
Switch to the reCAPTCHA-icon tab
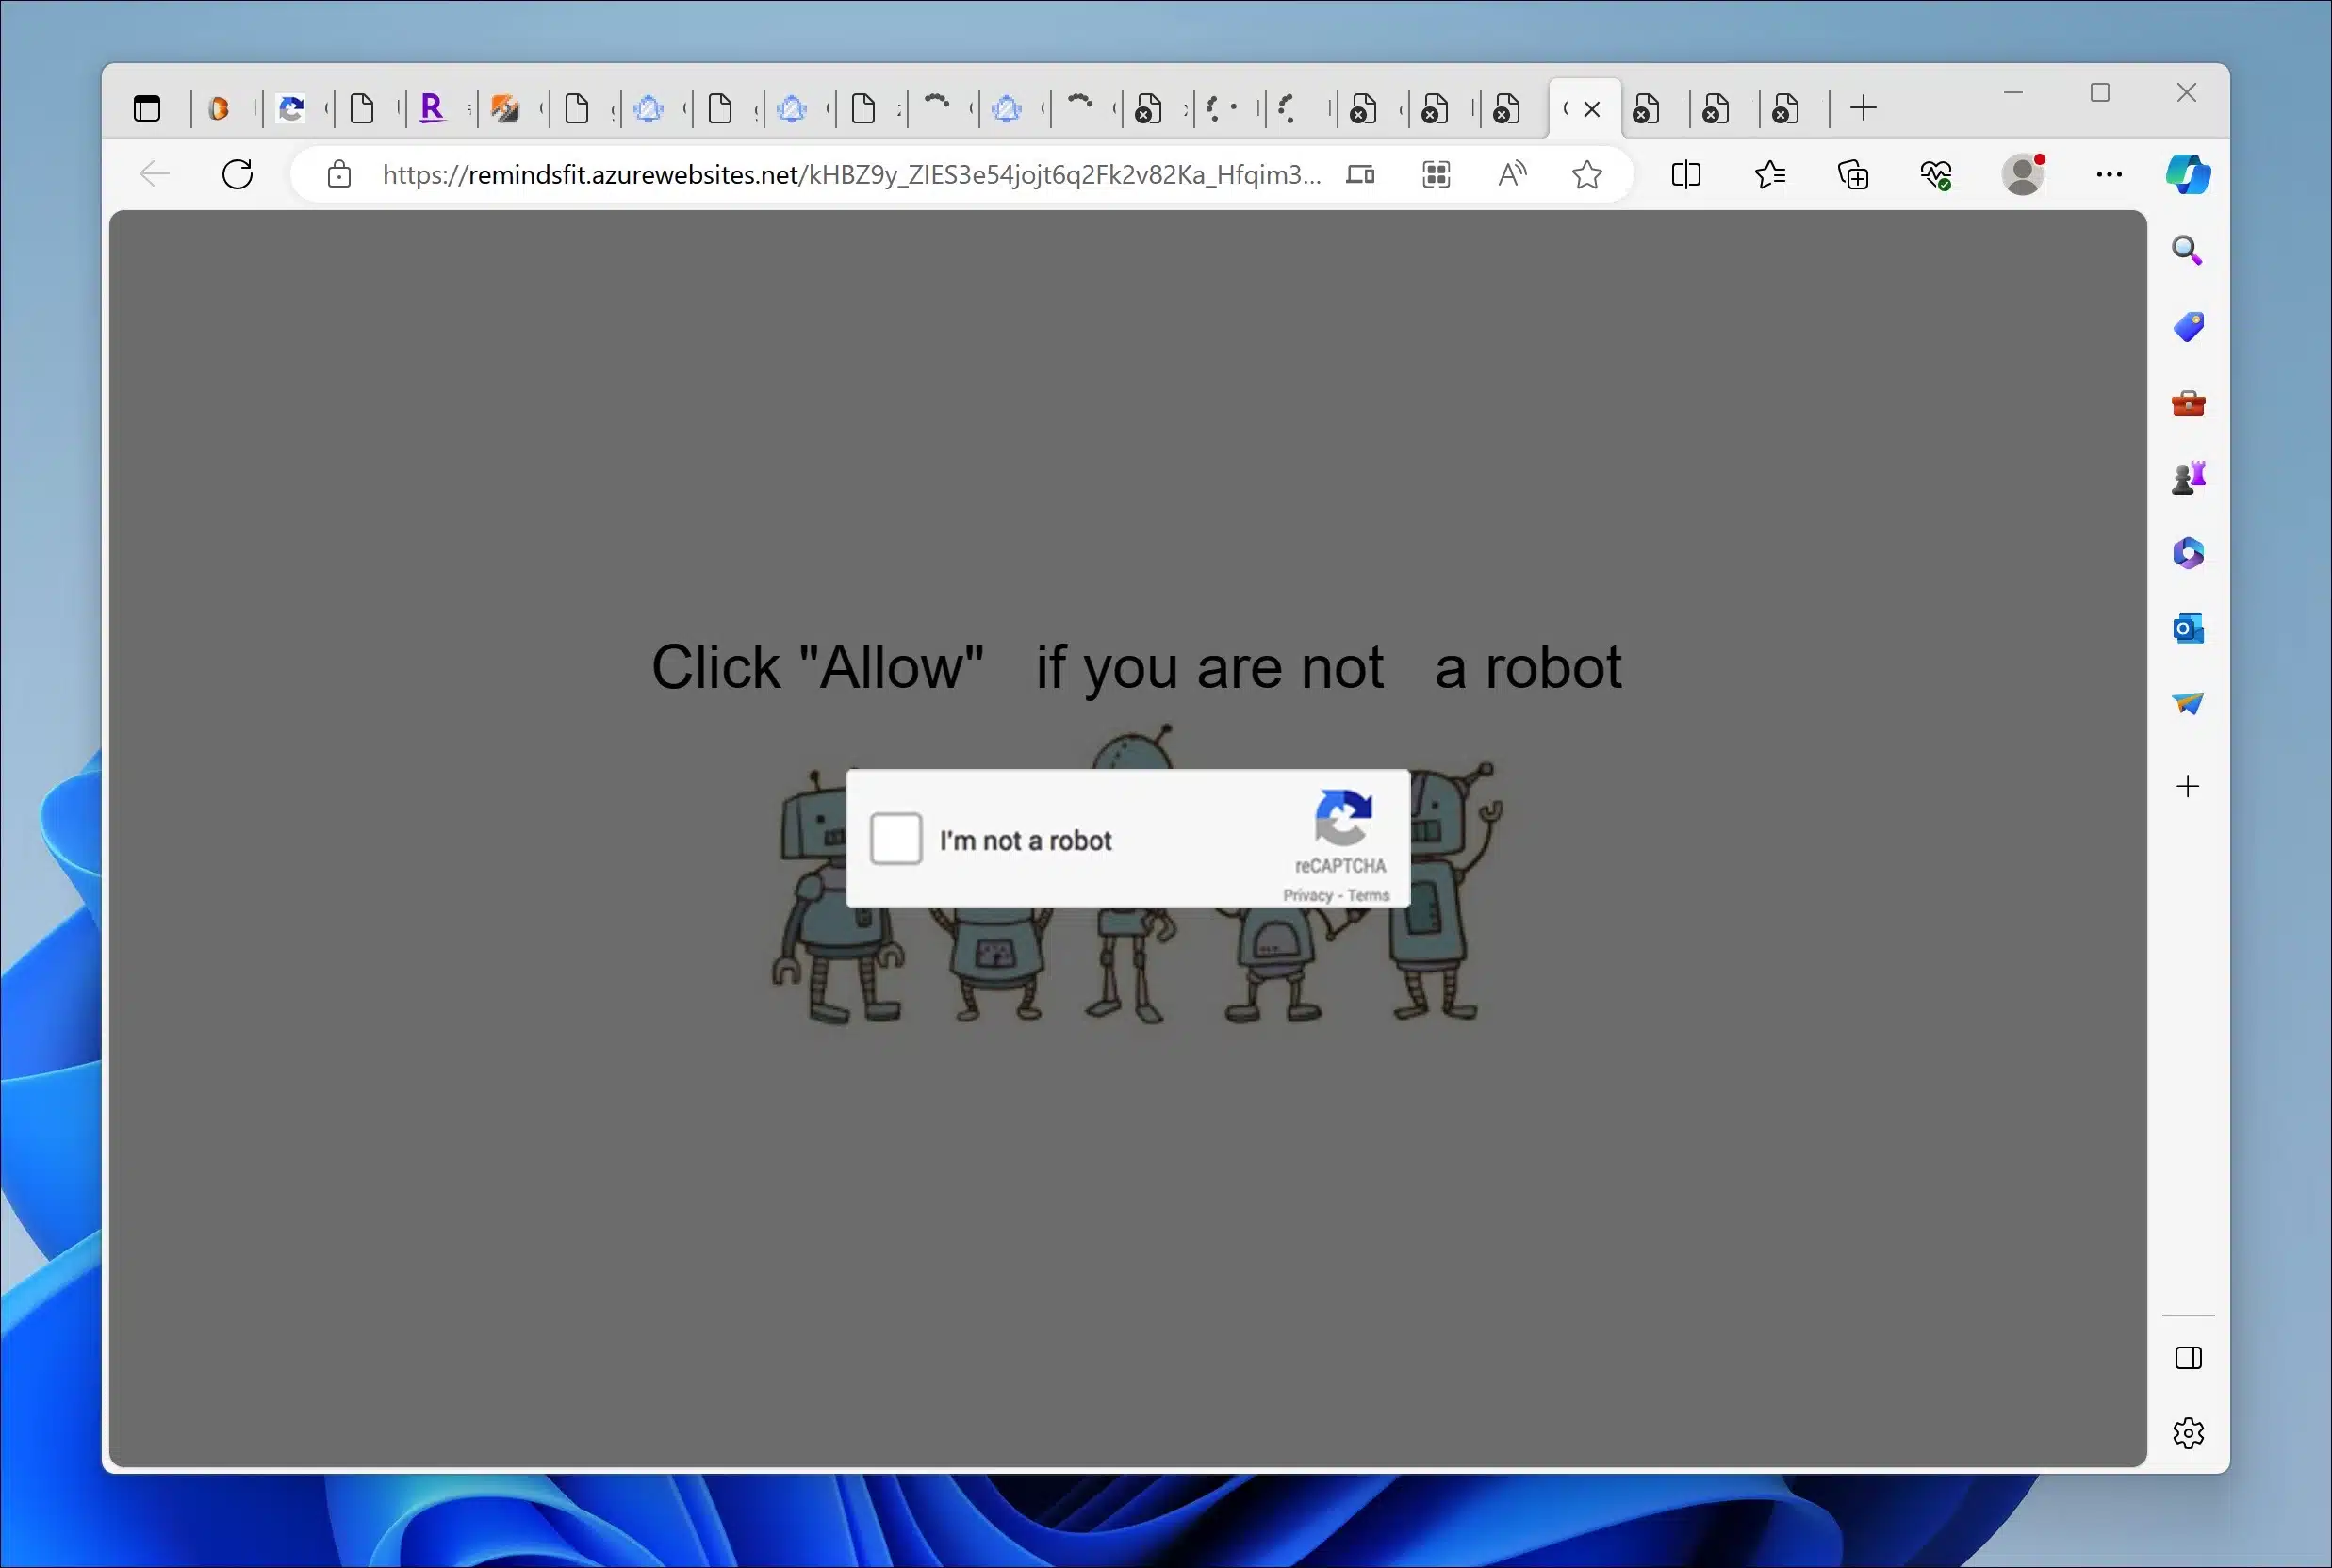coord(291,108)
